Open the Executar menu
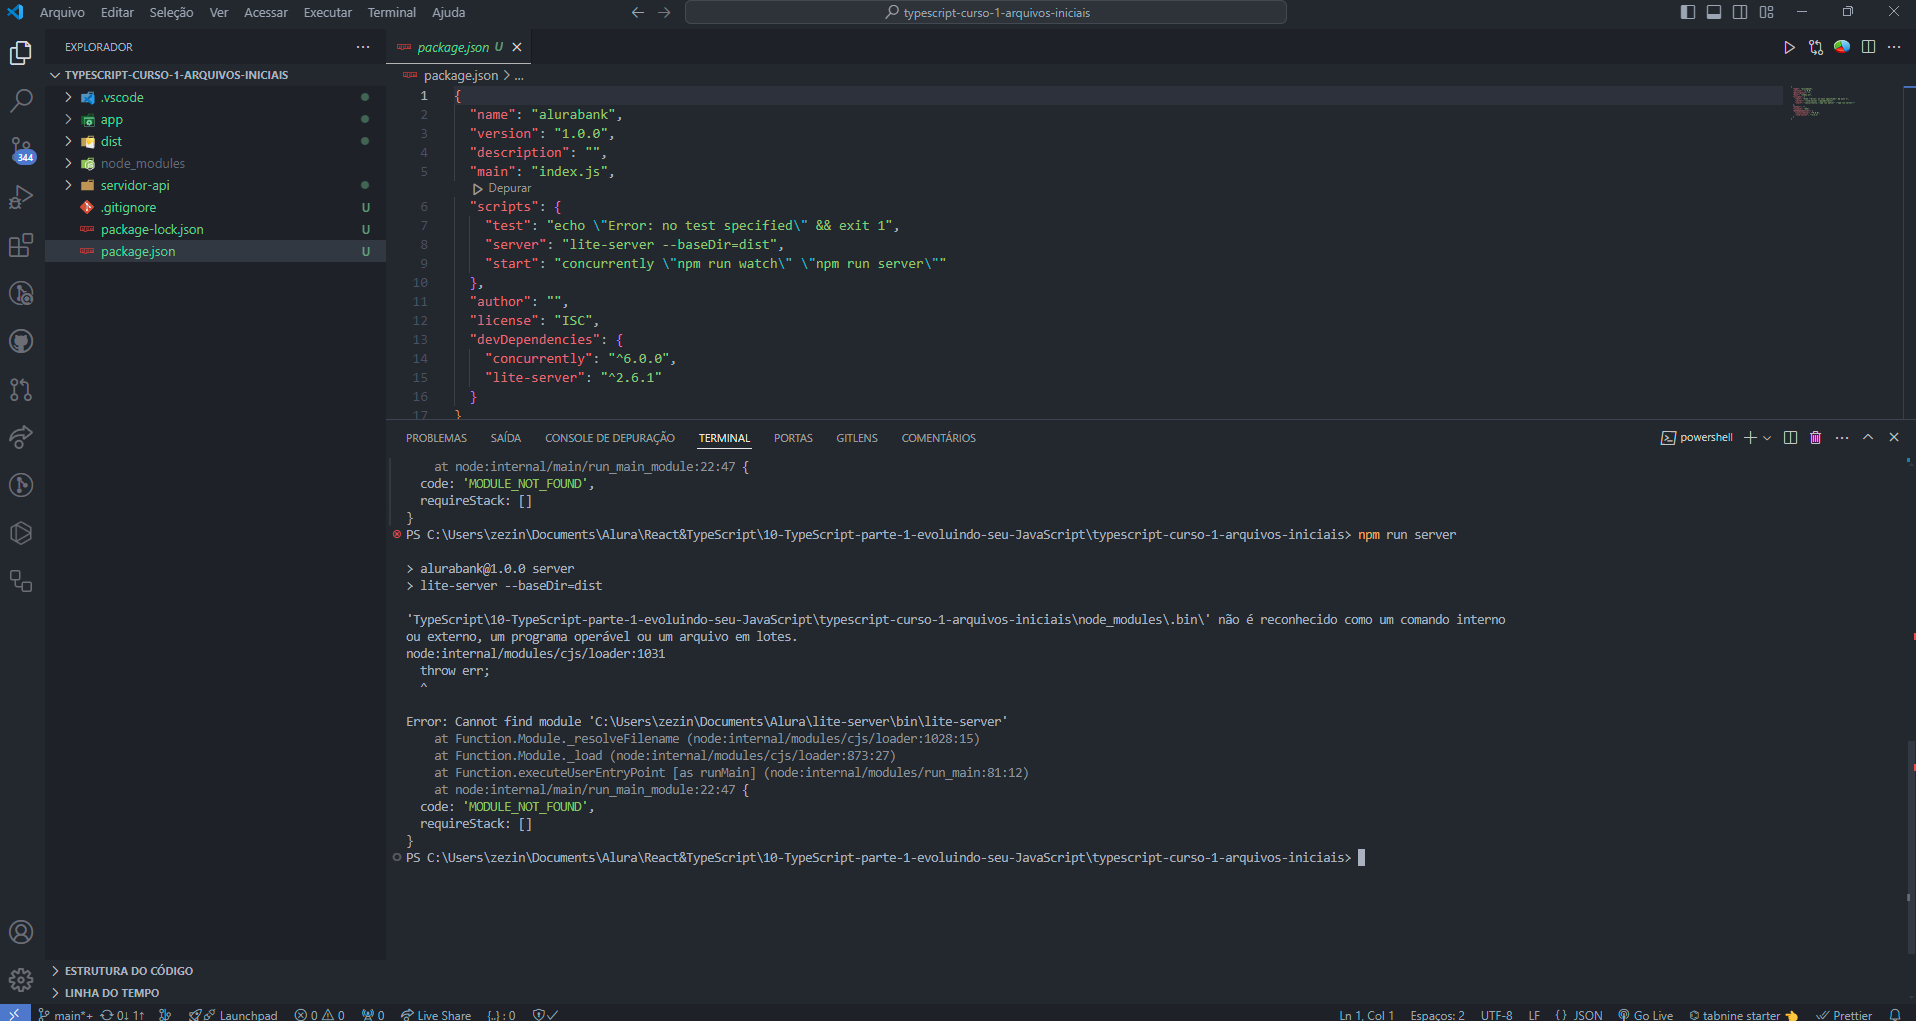Viewport: 1916px width, 1021px height. click(327, 12)
